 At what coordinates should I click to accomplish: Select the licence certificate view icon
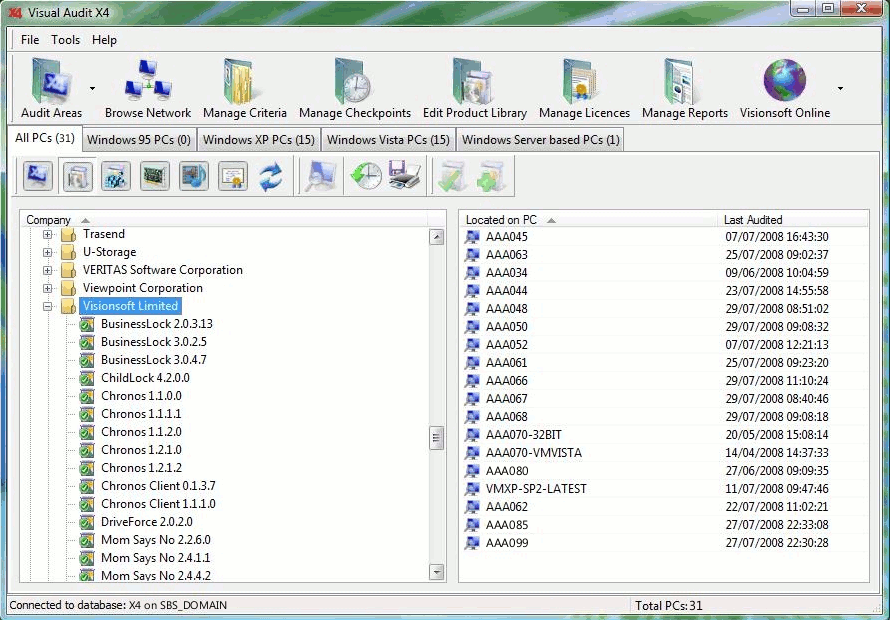click(x=232, y=176)
